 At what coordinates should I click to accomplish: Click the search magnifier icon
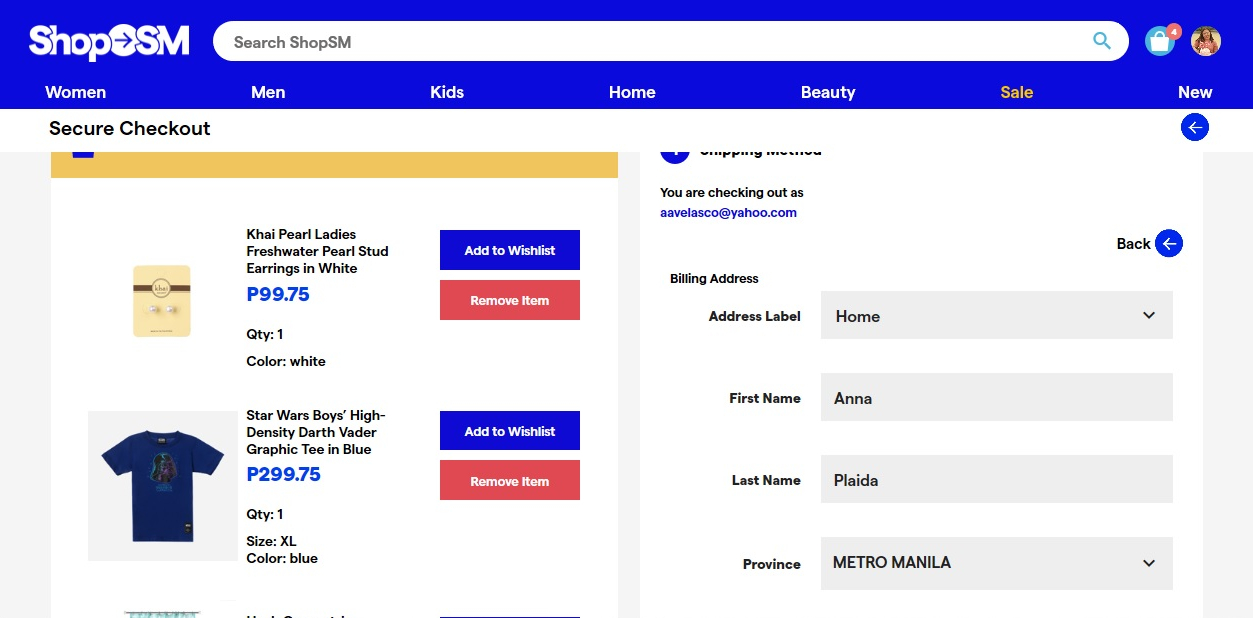(x=1101, y=41)
